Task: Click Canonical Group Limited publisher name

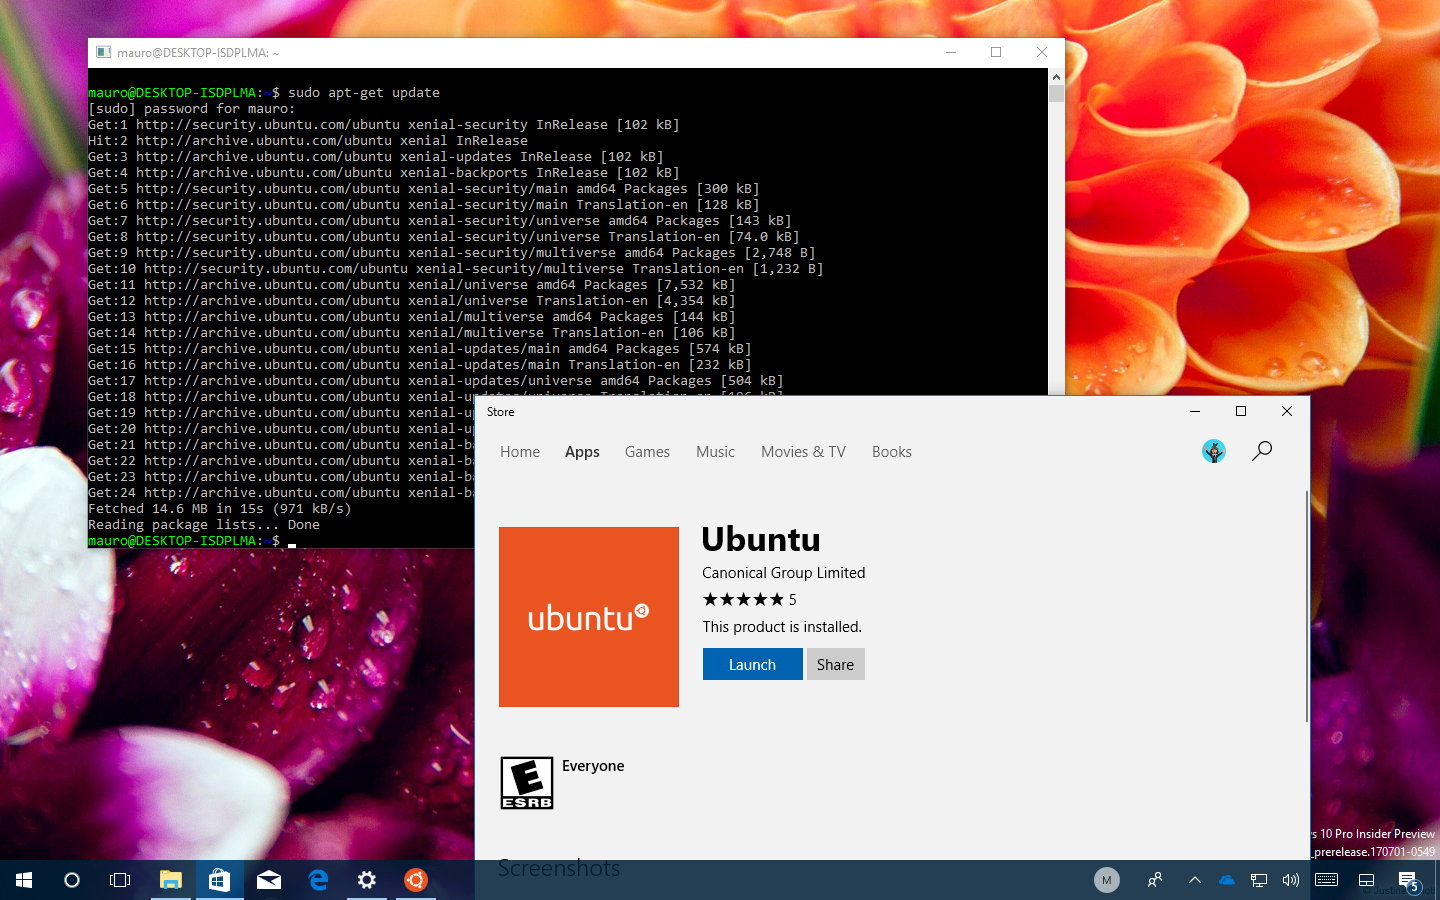Action: point(784,573)
